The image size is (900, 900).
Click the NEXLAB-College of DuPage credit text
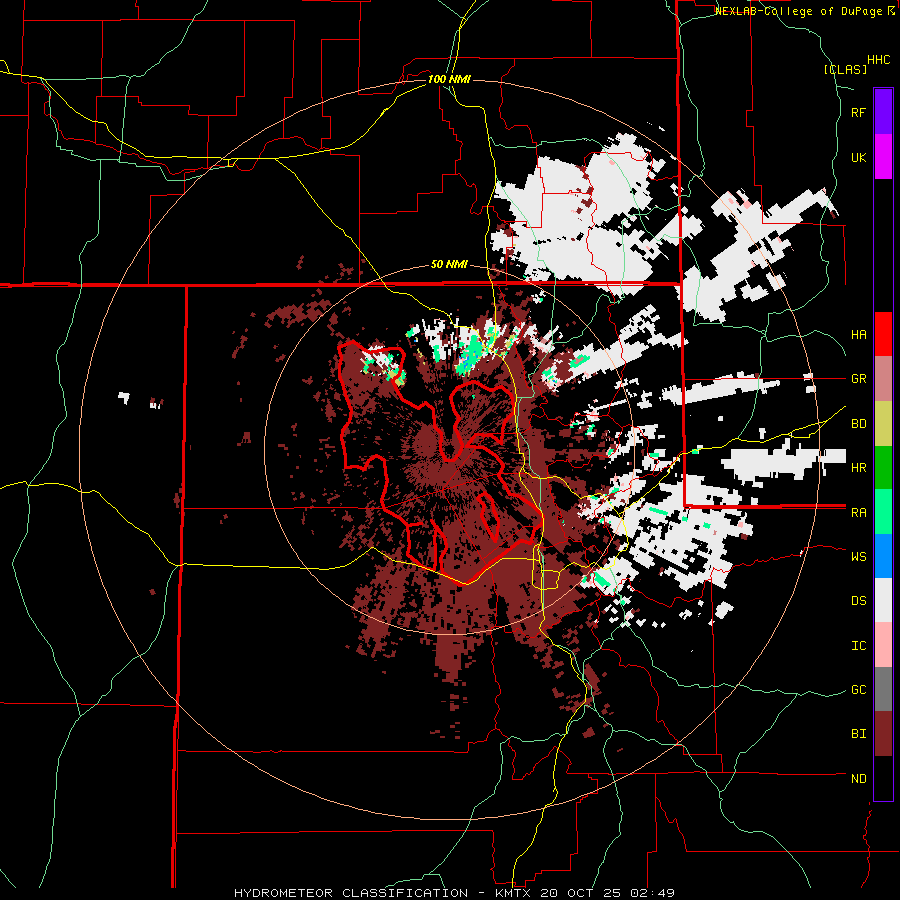point(805,11)
